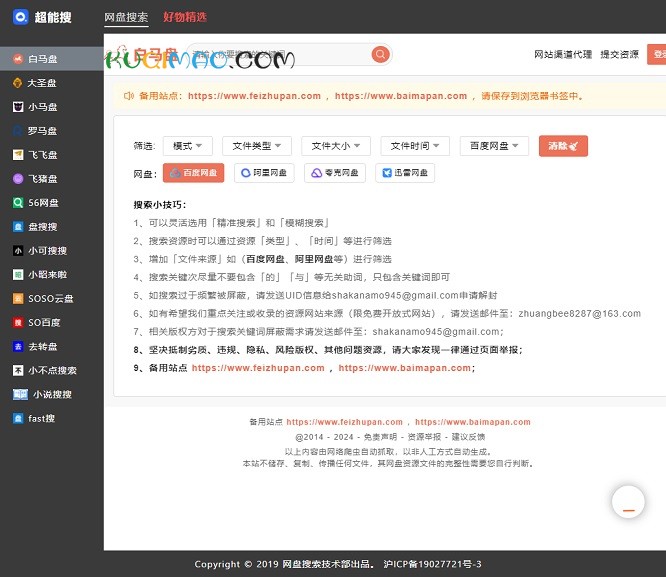666x577 pixels.
Task: Open feizhupan.com link in tip 9
Action: pos(258,368)
